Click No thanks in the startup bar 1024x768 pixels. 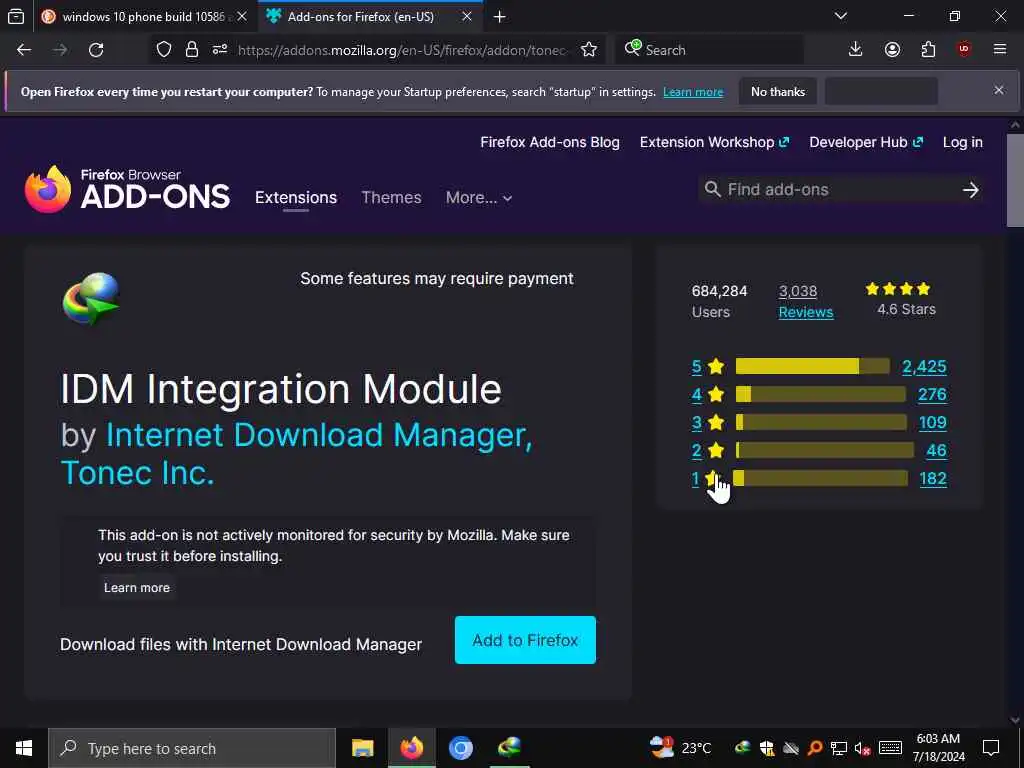(x=778, y=91)
